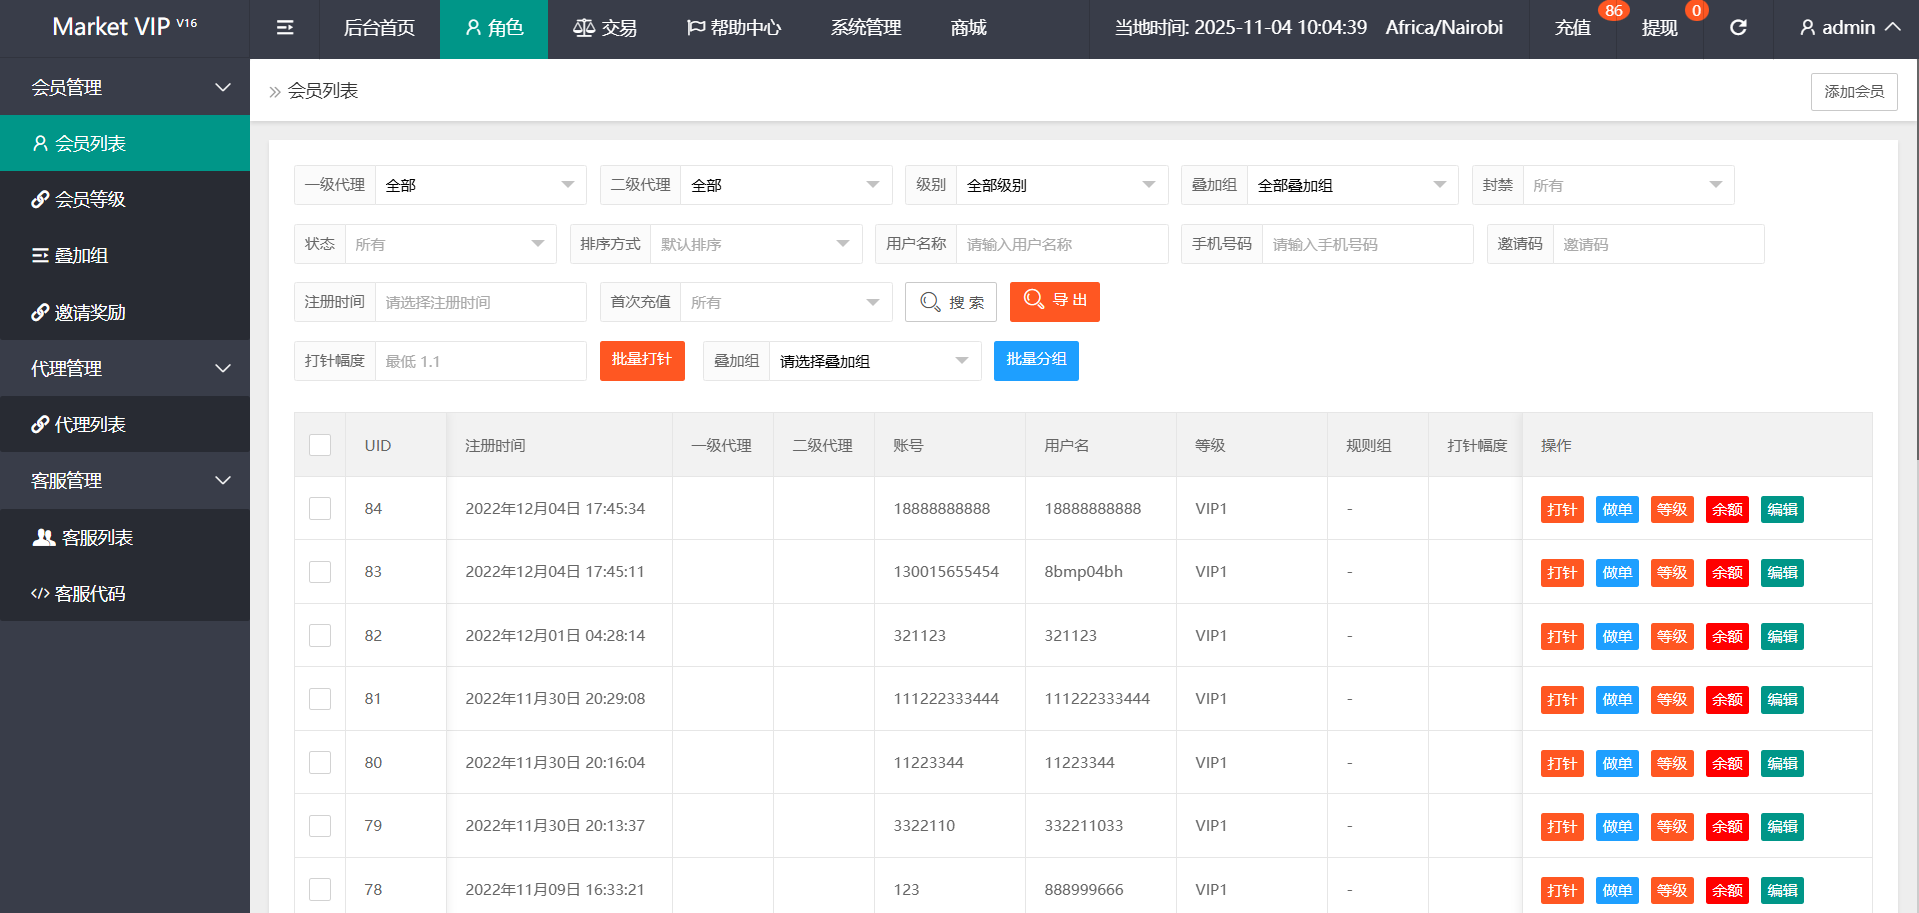Open the 帮助中心 top menu item
Viewport: 1919px width, 913px height.
tap(734, 28)
